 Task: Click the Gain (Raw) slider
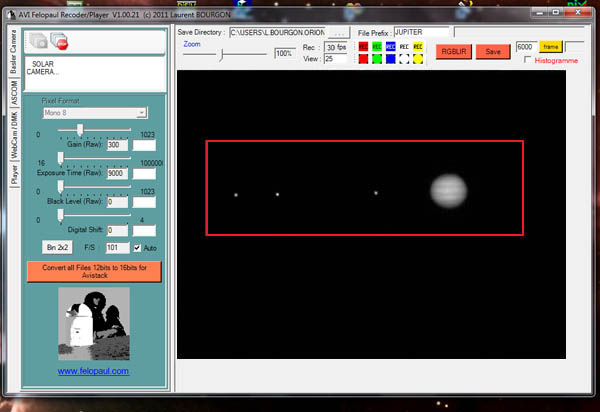79,131
